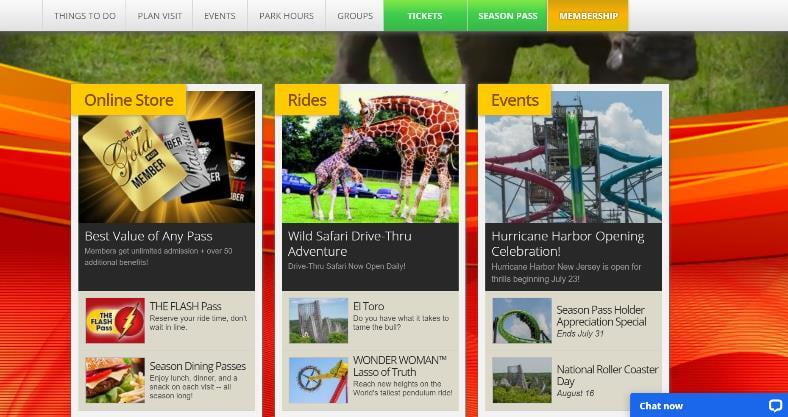Click the Online Store card heading
This screenshot has width=788, height=417.
pos(129,100)
